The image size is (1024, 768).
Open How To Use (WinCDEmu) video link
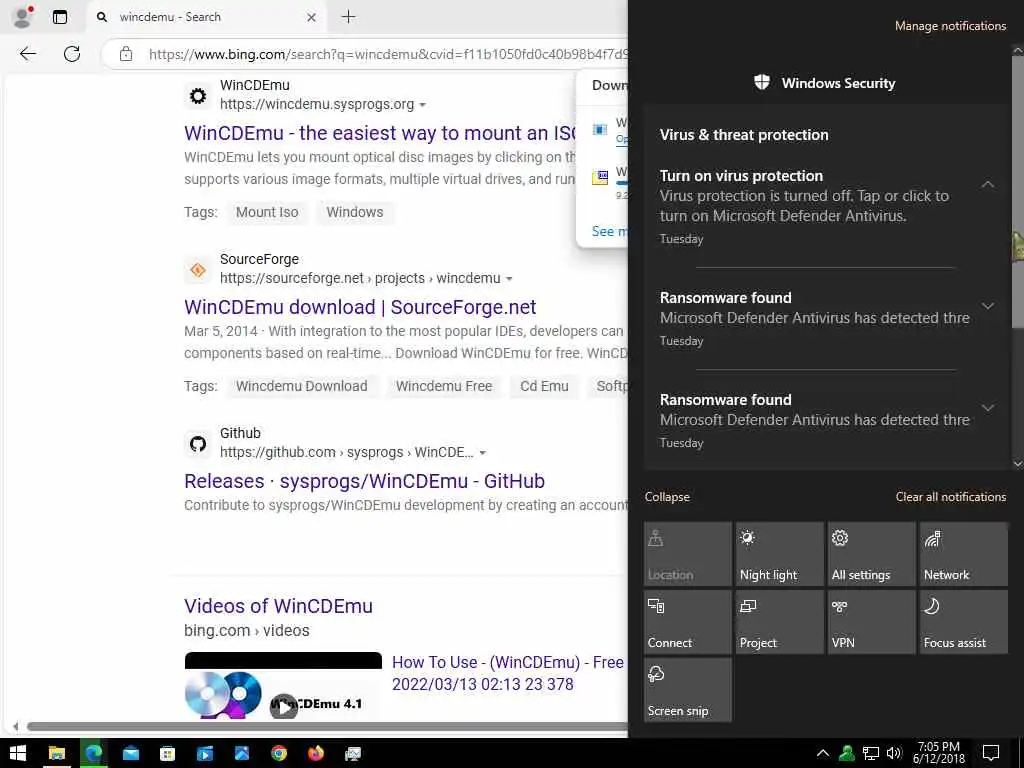[507, 673]
